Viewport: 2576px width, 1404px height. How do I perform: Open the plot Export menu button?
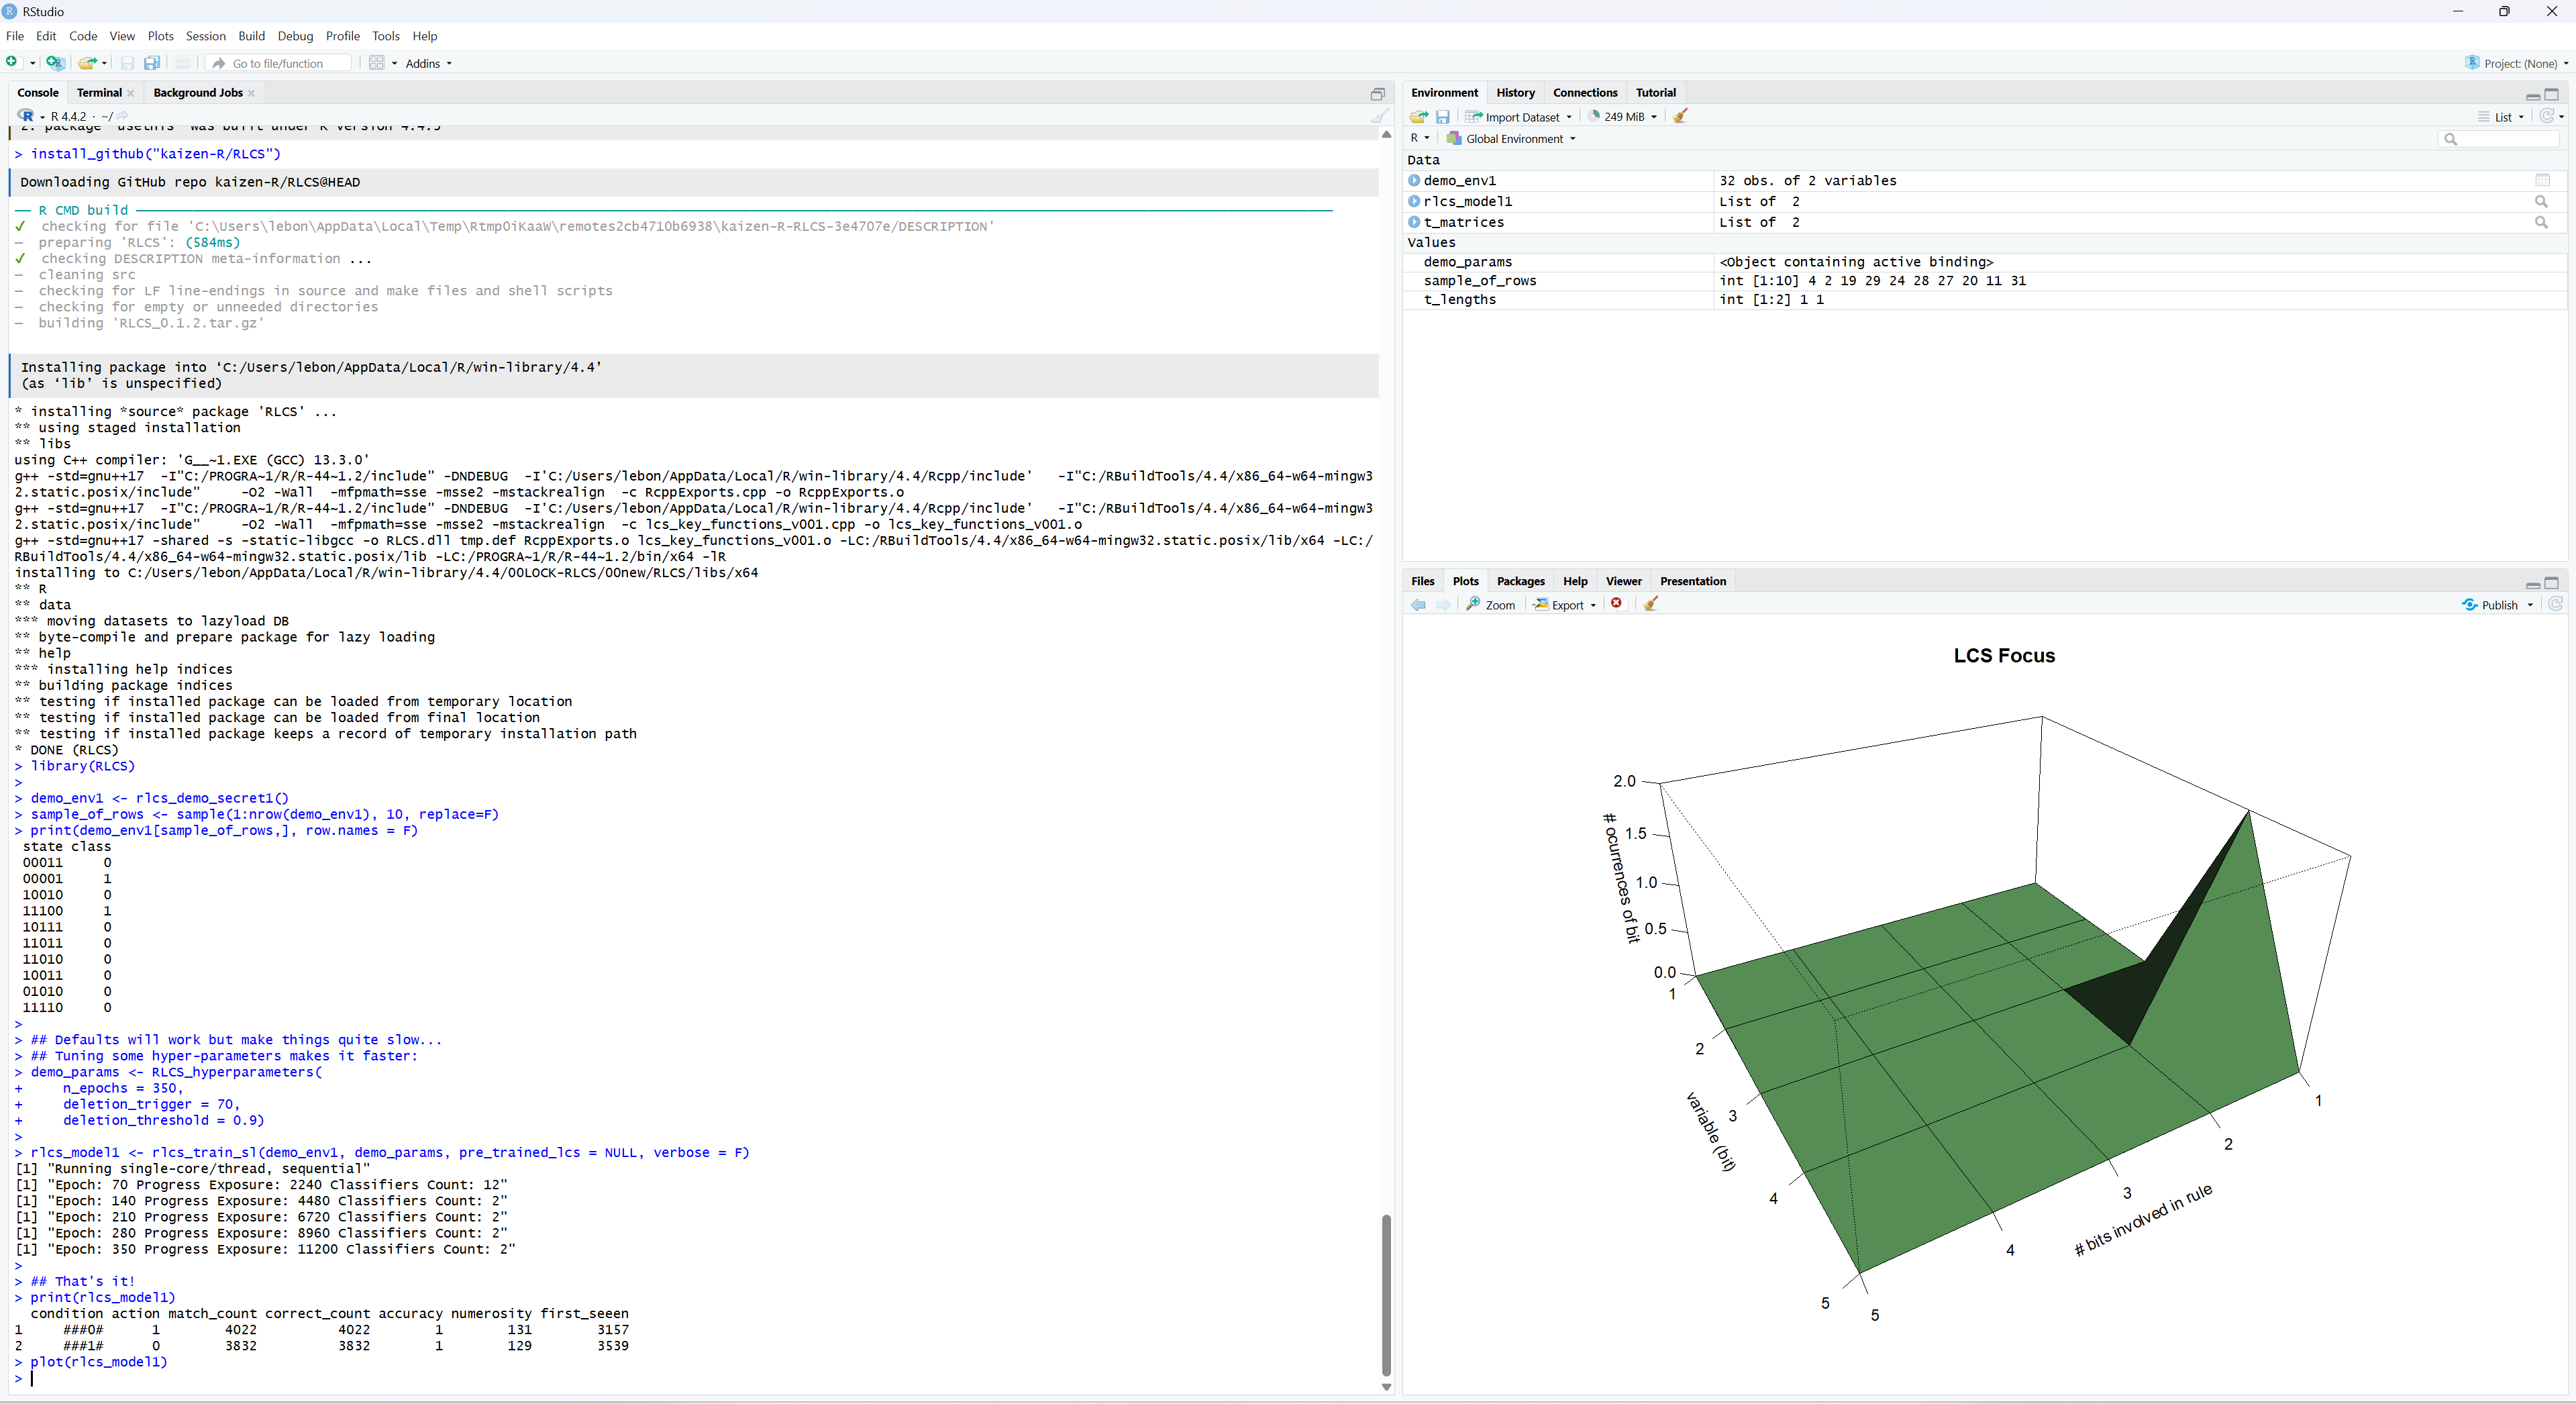coord(1565,605)
